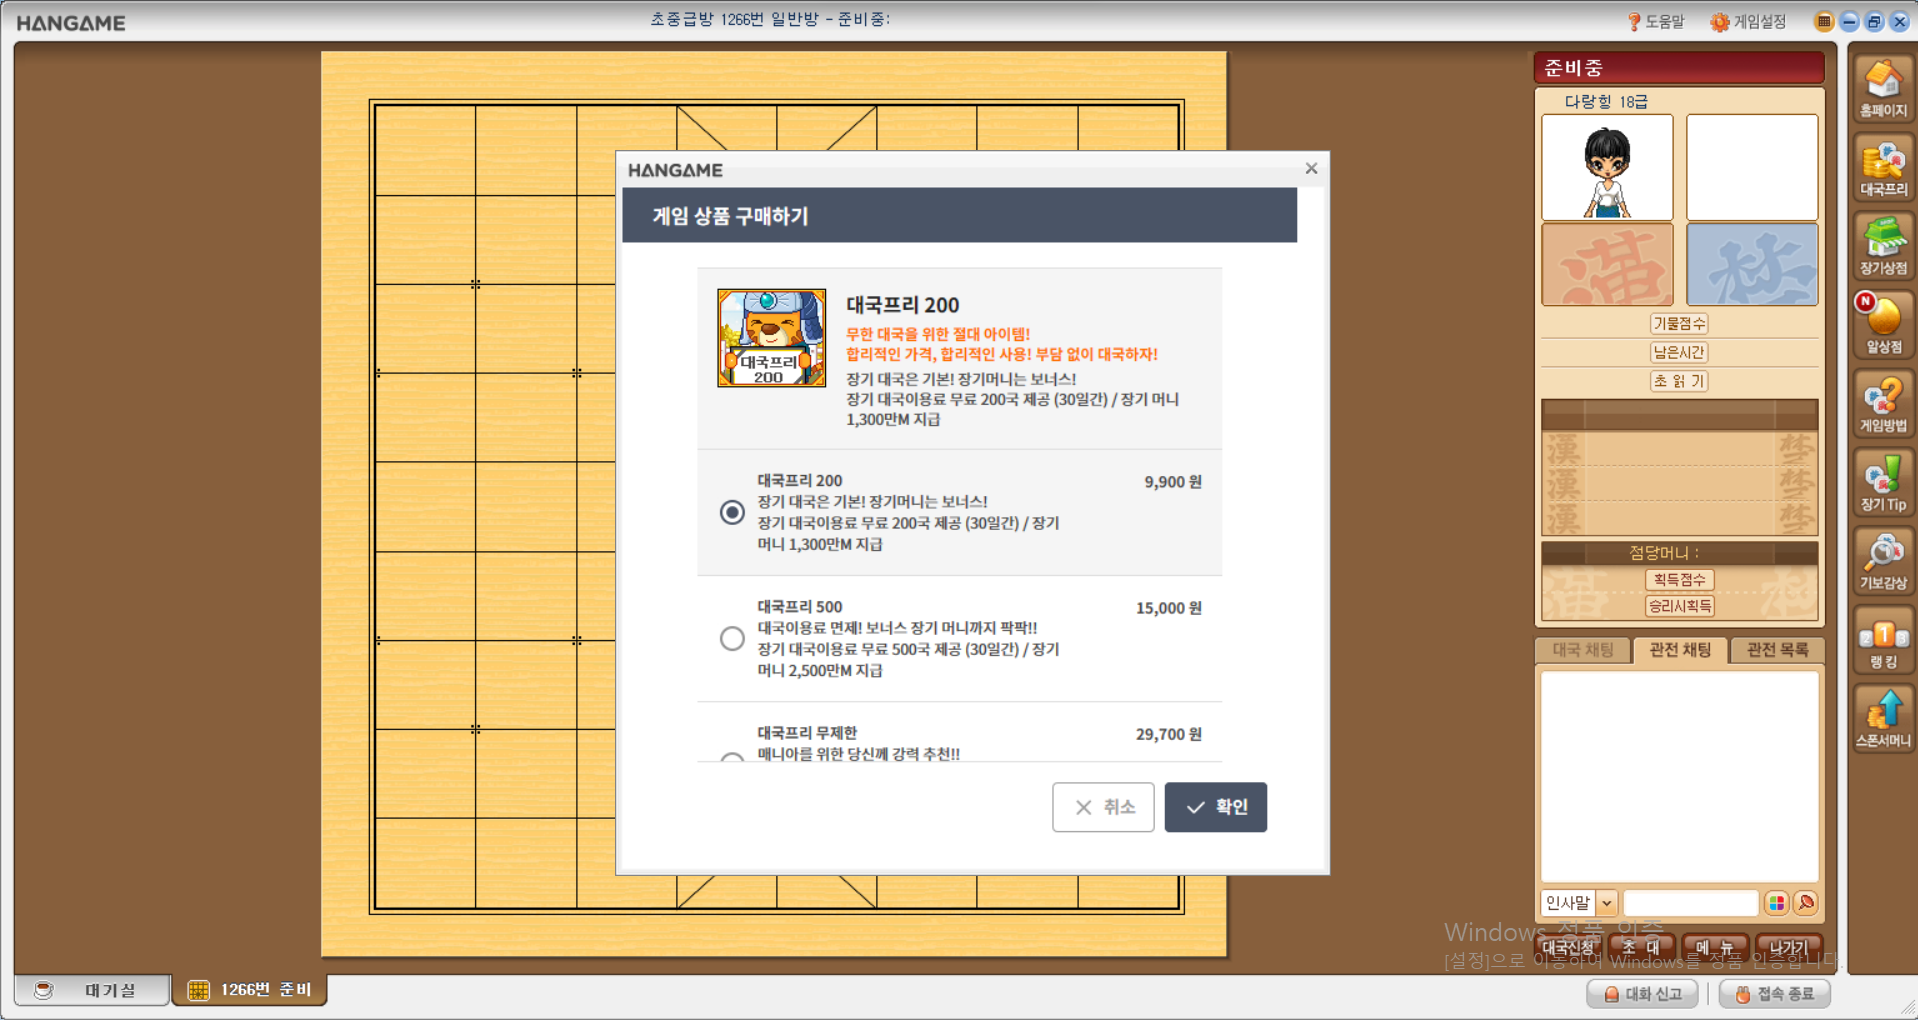Select the 대국프리 500 radio option
The width and height of the screenshot is (1918, 1020).
click(732, 638)
